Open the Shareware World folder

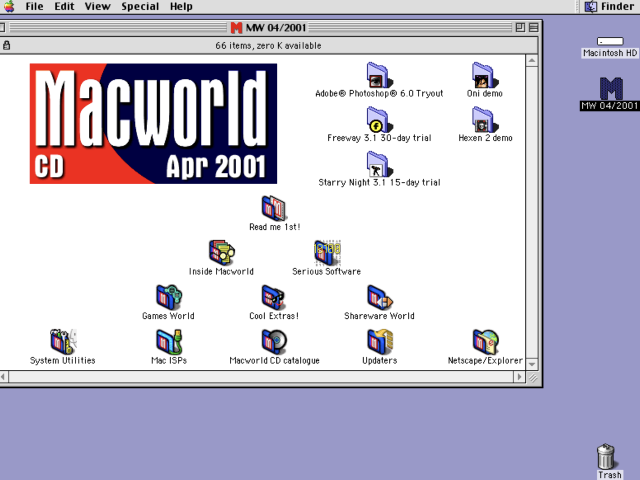[x=380, y=297]
